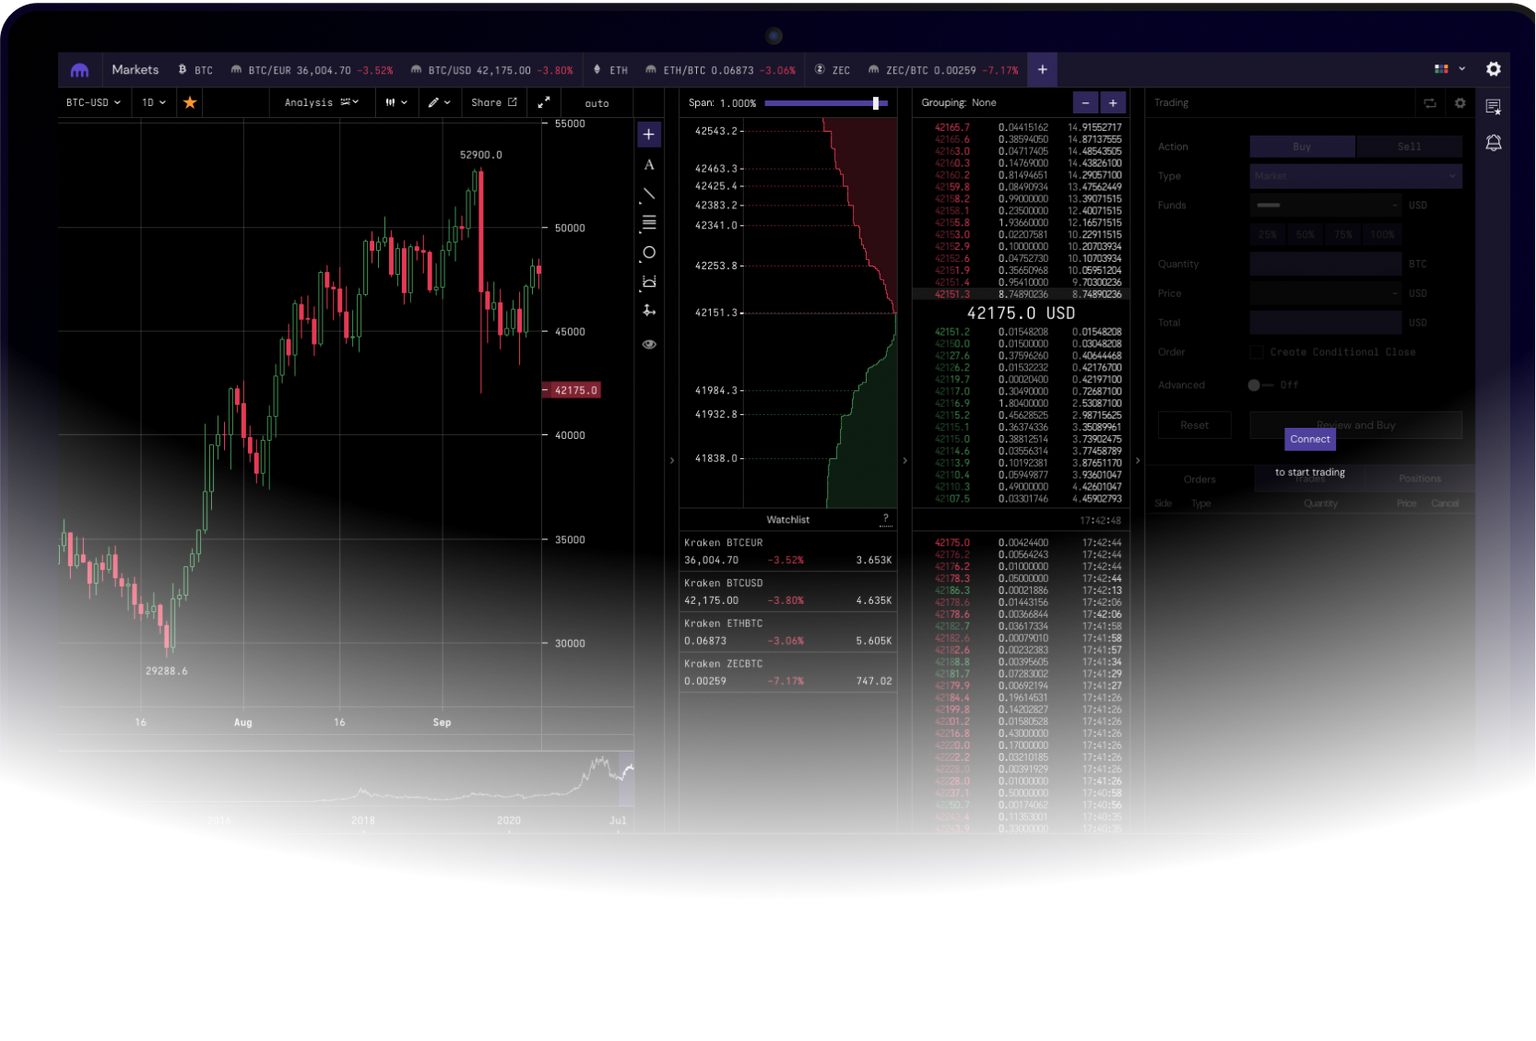Open the settings gear icon
Viewport: 1536px width, 1041px height.
tap(1493, 69)
